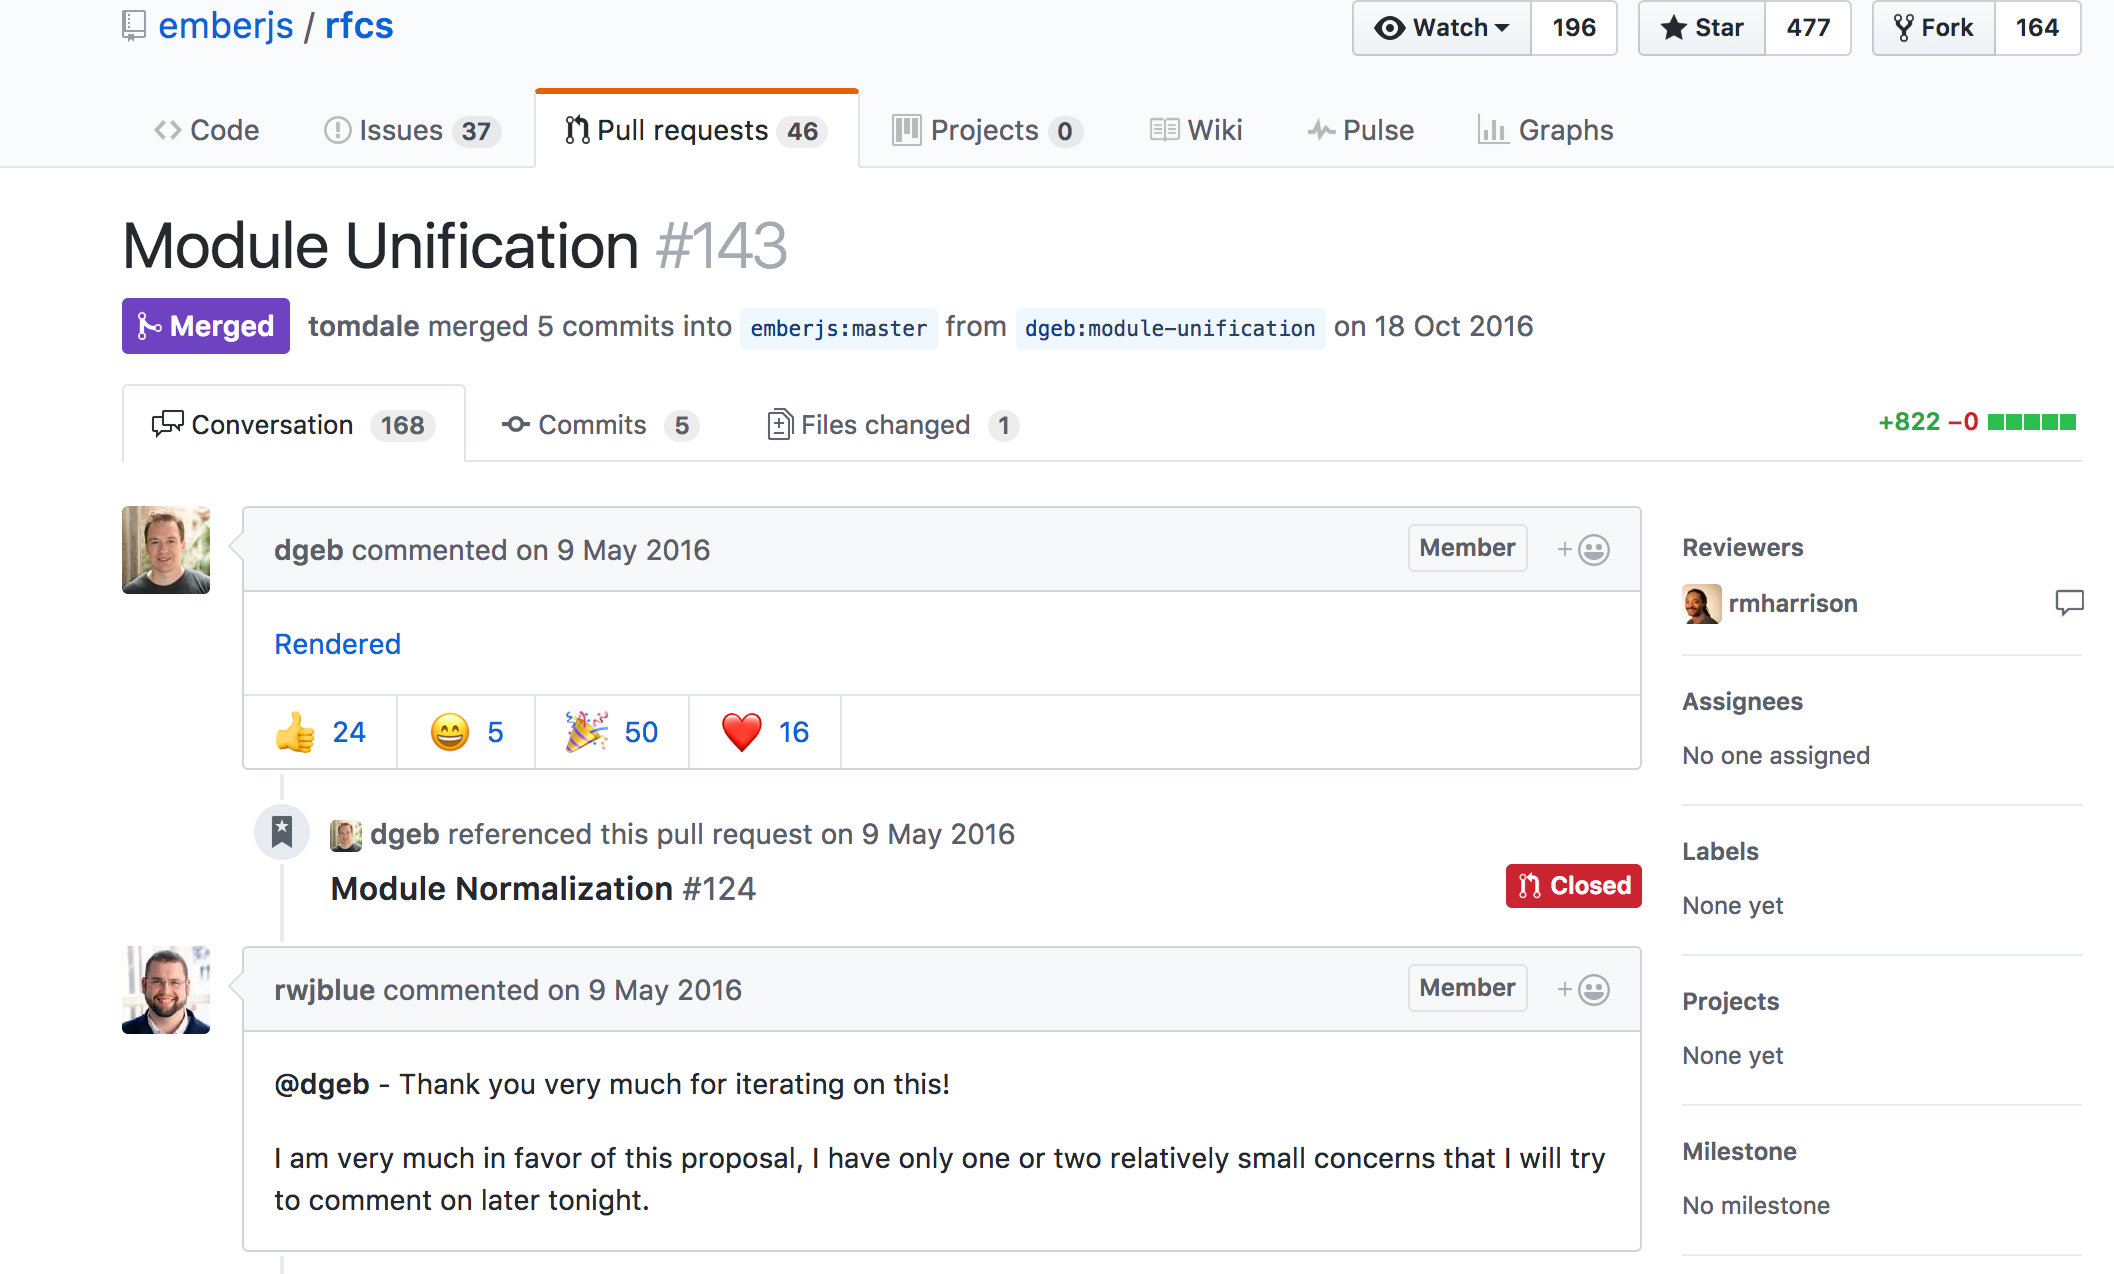Open the Watch dropdown
2114x1274 pixels.
pyautogui.click(x=1442, y=28)
